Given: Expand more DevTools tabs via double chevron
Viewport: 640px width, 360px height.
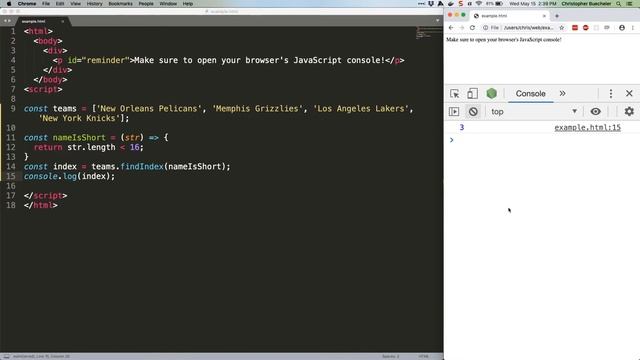Looking at the screenshot, I should pos(562,93).
